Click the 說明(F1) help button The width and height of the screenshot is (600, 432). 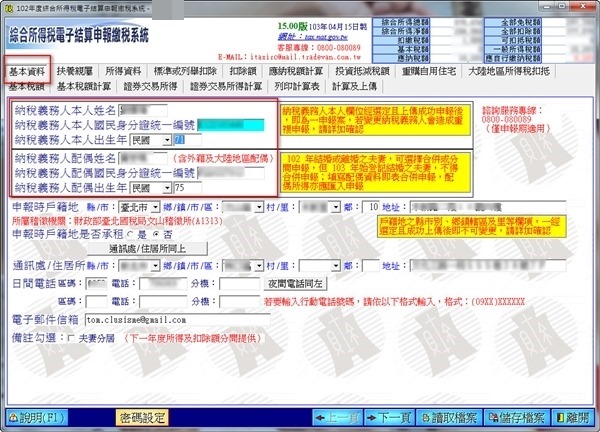pos(37,417)
